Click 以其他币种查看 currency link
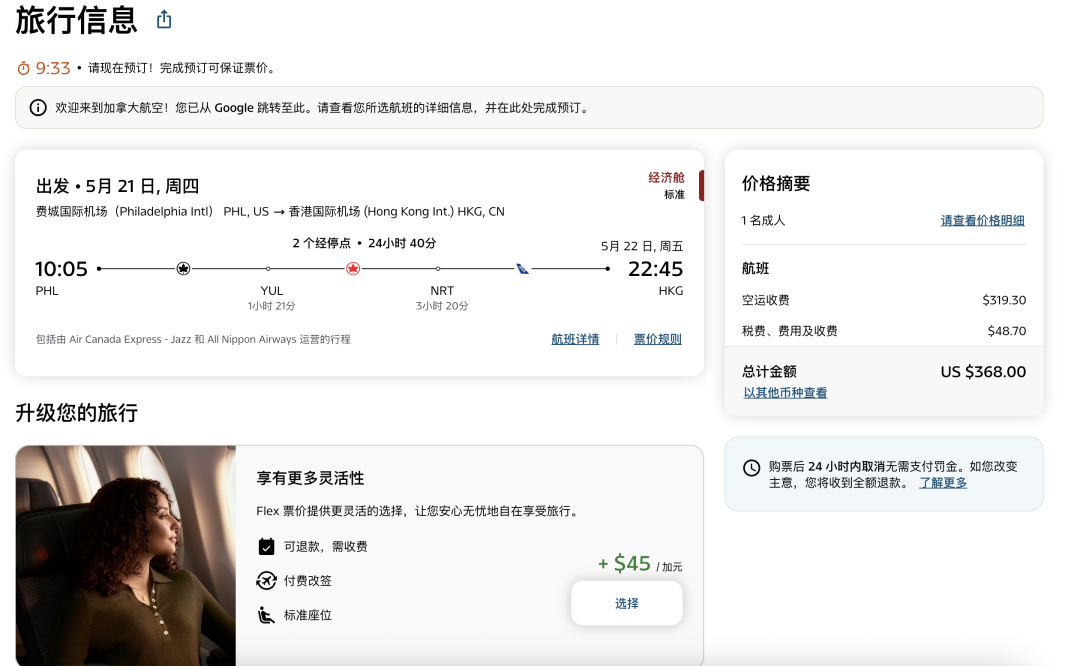The height and width of the screenshot is (666, 1080). pos(785,393)
